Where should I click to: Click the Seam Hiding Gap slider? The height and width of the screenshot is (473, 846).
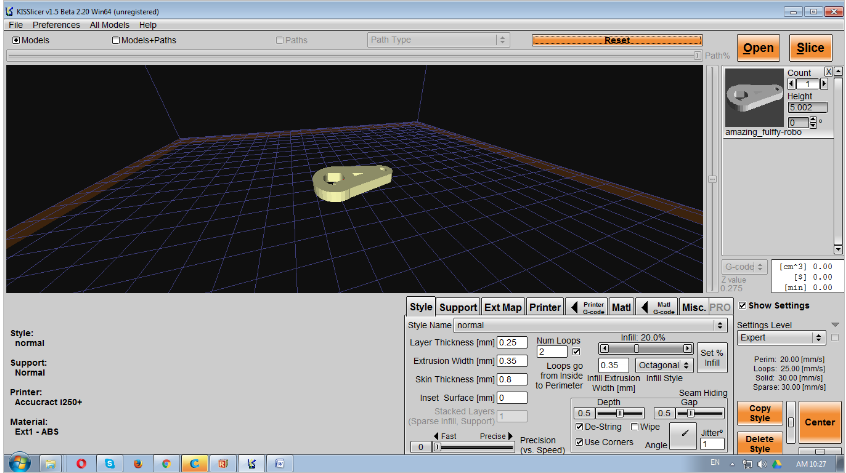point(699,413)
